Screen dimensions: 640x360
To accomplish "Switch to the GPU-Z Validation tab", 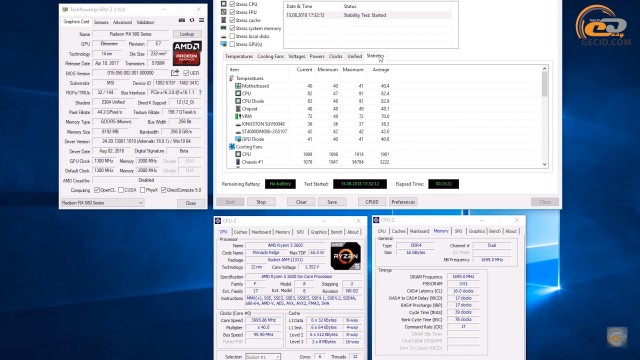I will [x=145, y=22].
